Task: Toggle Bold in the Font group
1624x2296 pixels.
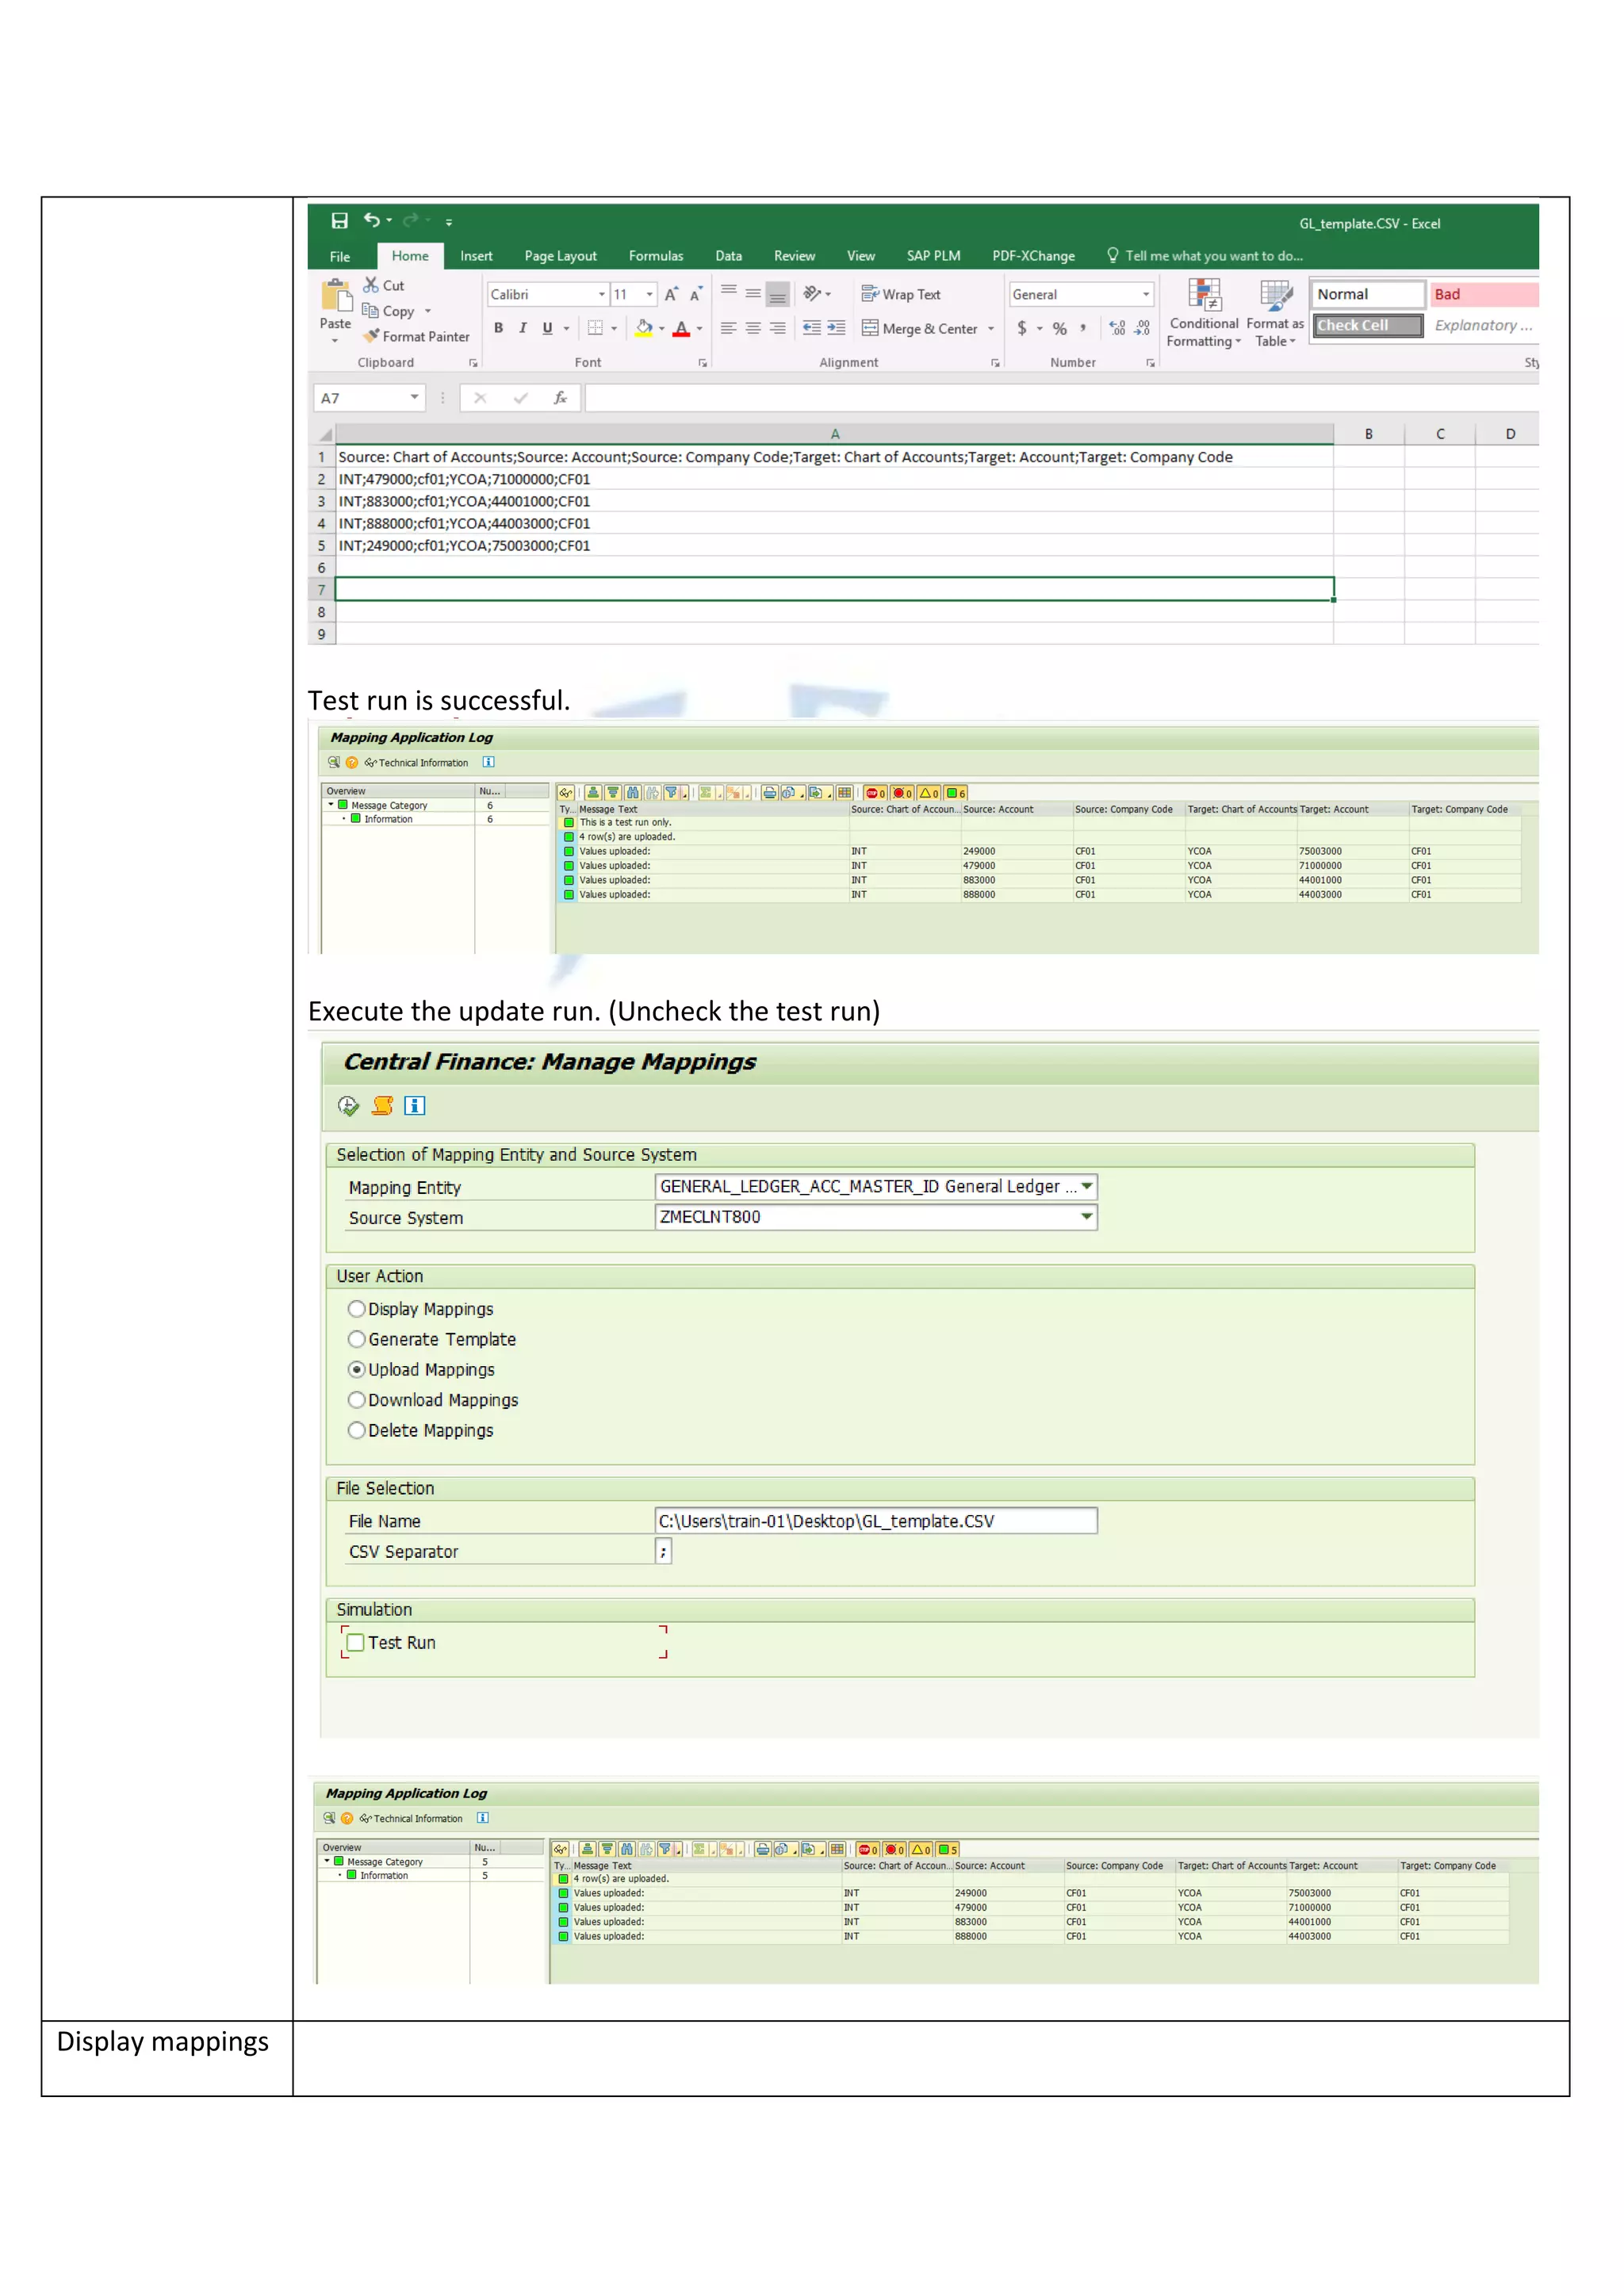Action: click(499, 328)
